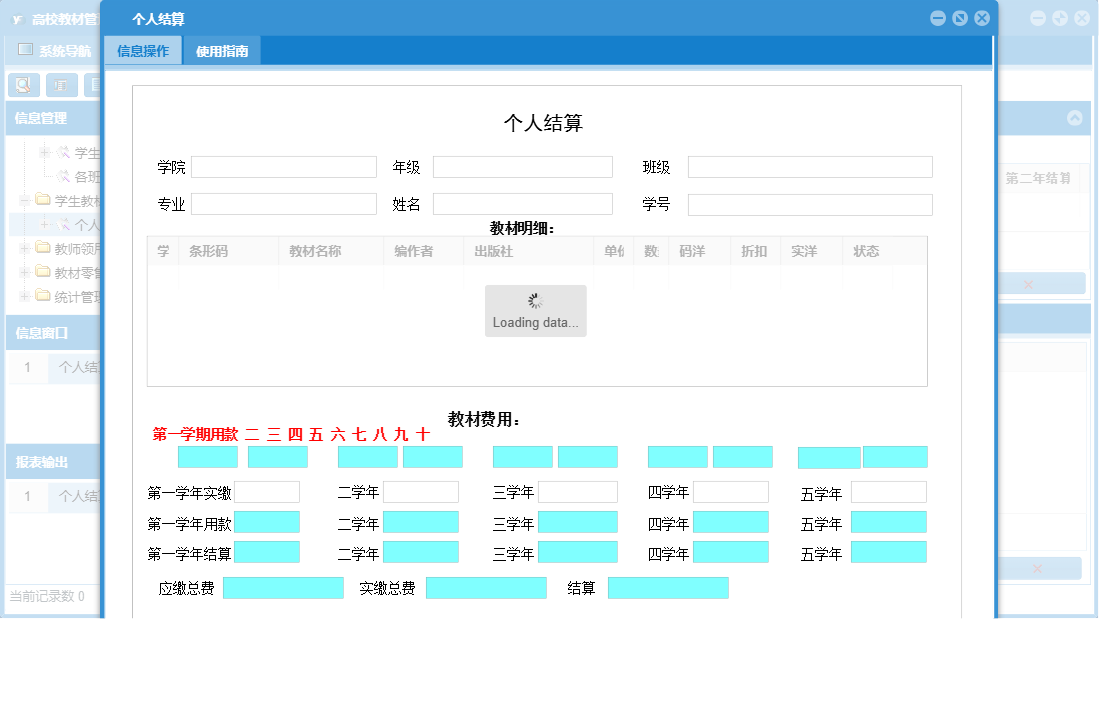Screen dimensions: 1099x705
Task: Expand the 教师领用 tree node
Action: click(25, 248)
